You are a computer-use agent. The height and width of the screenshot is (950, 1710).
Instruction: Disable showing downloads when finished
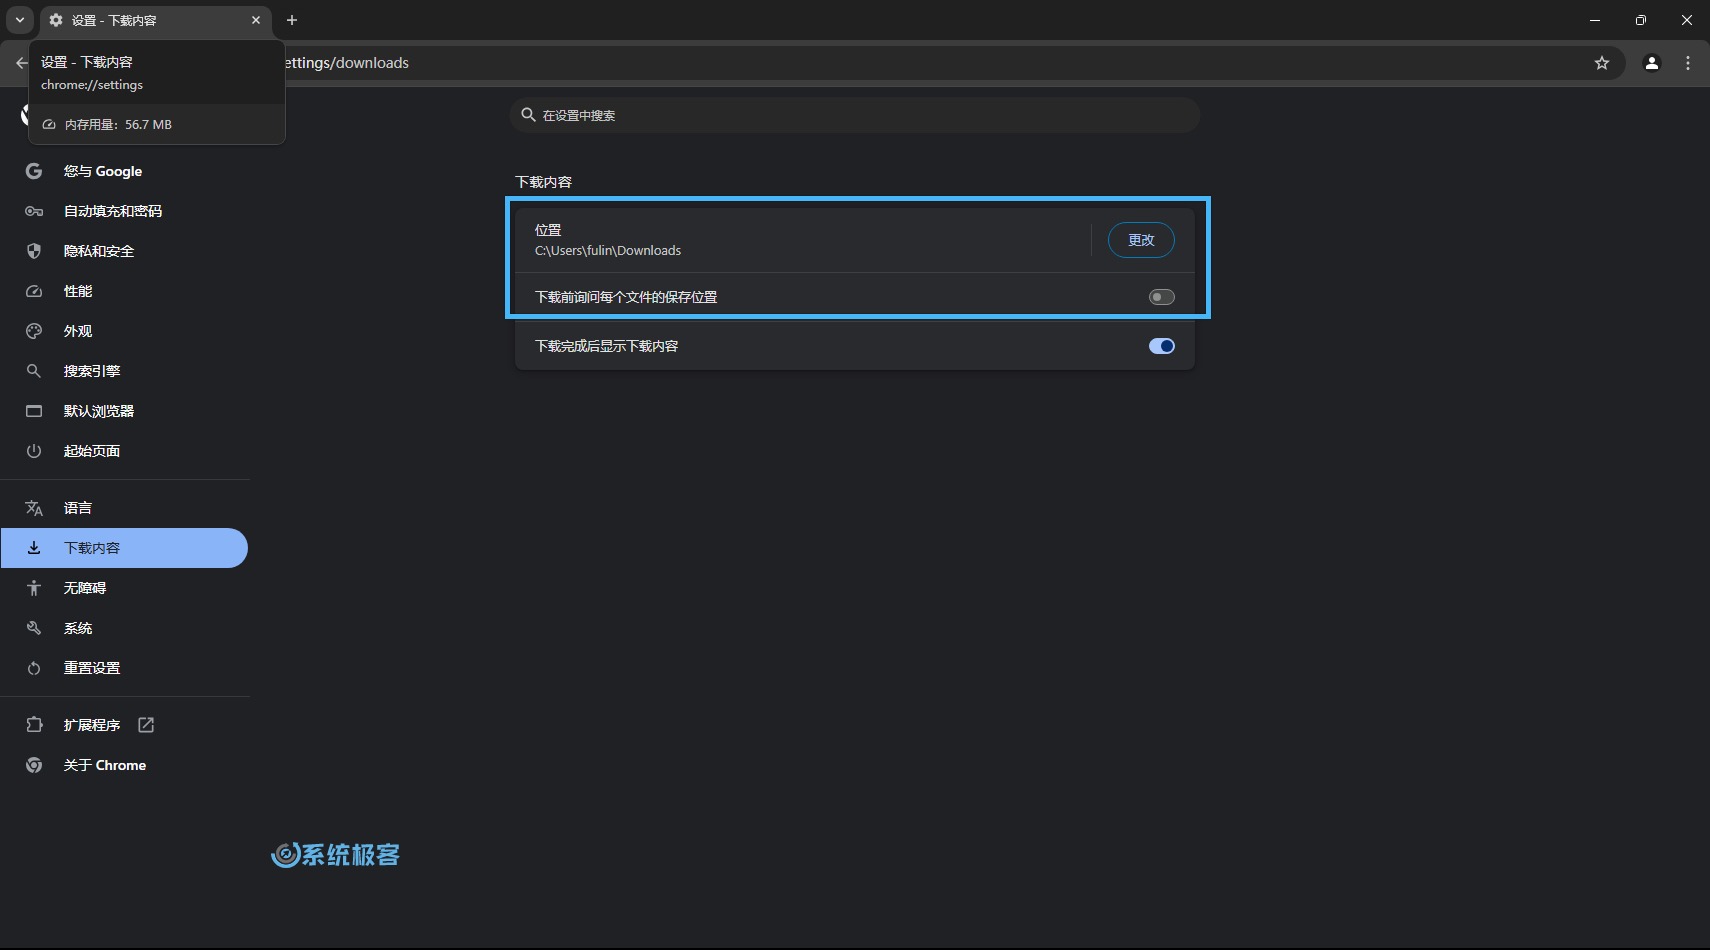coord(1161,346)
